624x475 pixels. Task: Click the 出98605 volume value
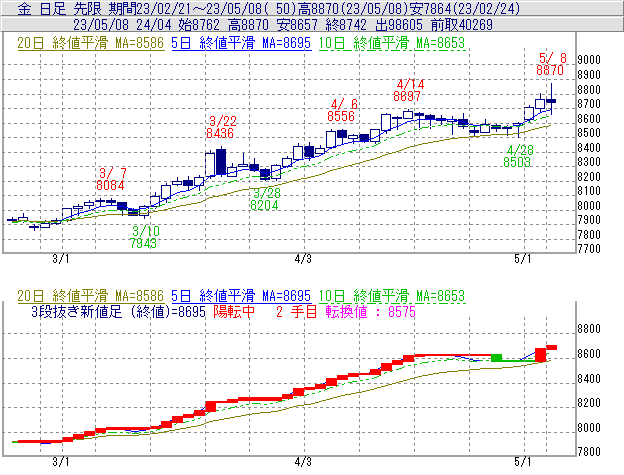pyautogui.click(x=399, y=25)
